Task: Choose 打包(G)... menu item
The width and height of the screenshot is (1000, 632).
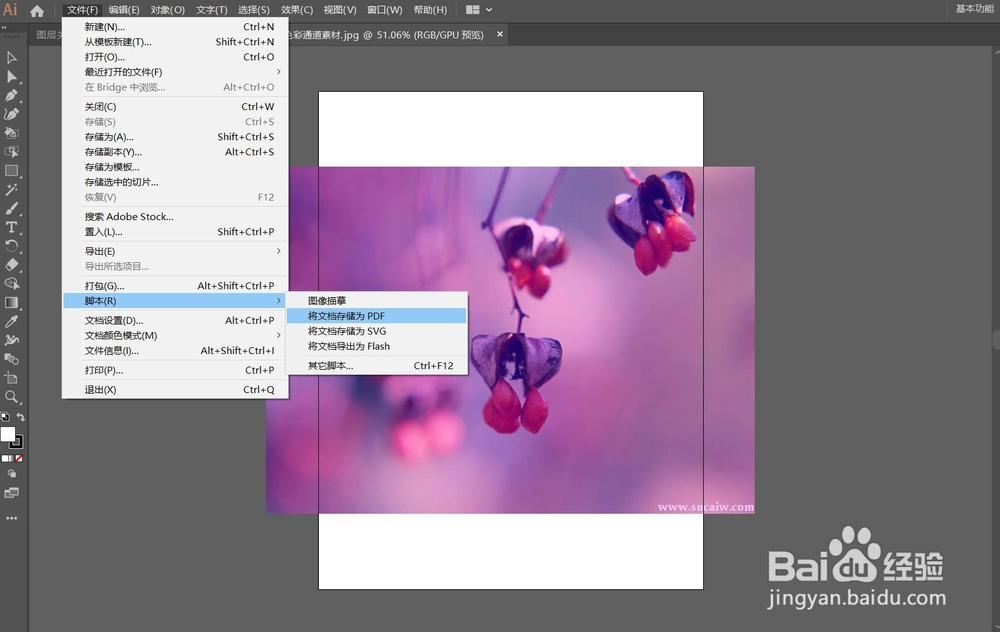Action: [175, 286]
